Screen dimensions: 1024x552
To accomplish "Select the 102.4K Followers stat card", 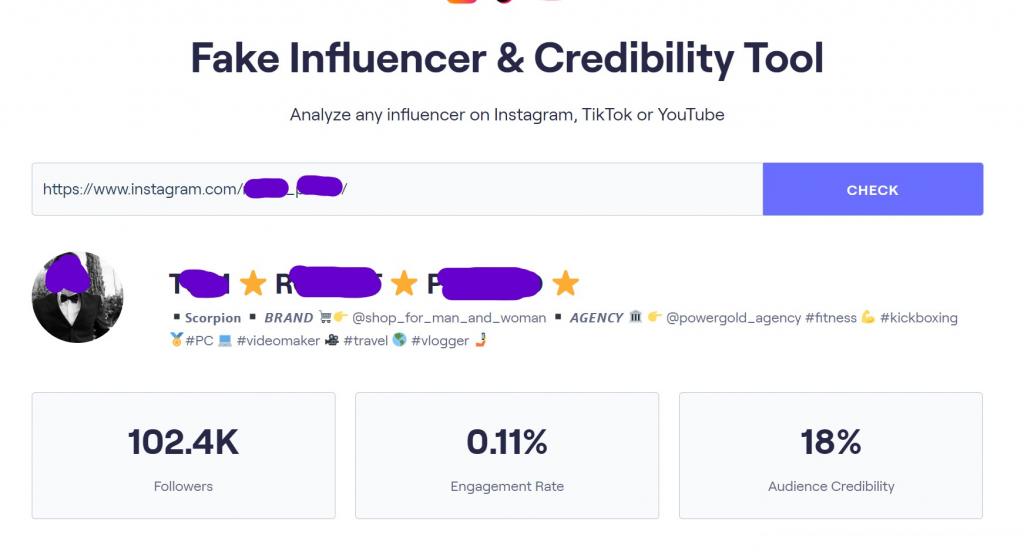I will pos(183,455).
